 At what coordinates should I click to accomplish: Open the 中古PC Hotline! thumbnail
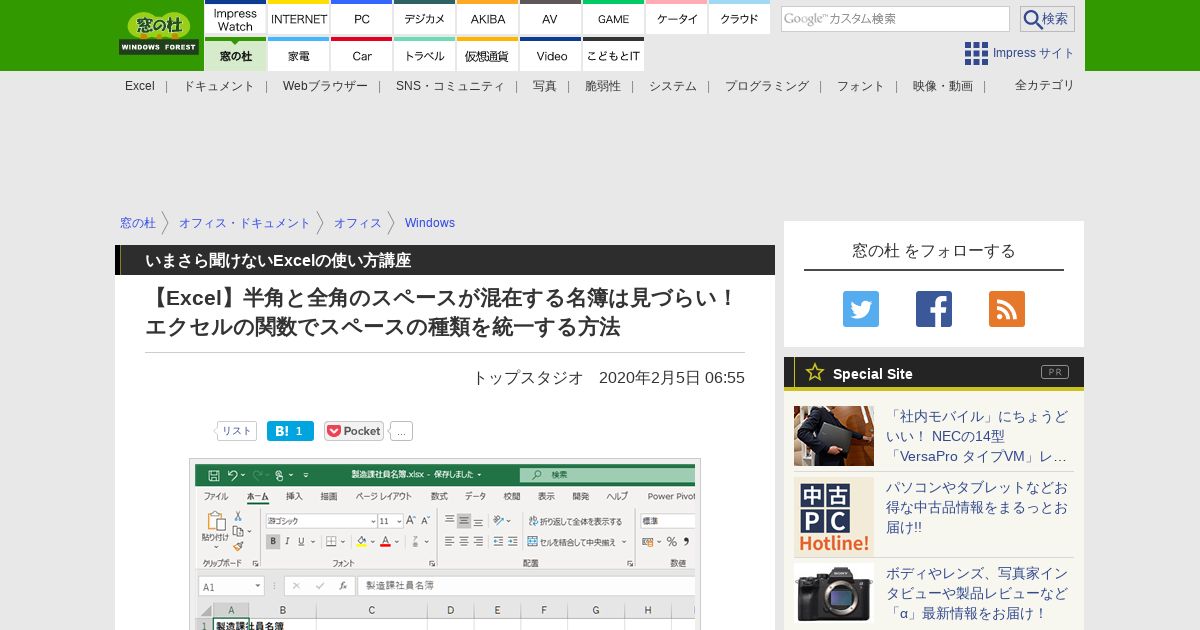[x=834, y=517]
